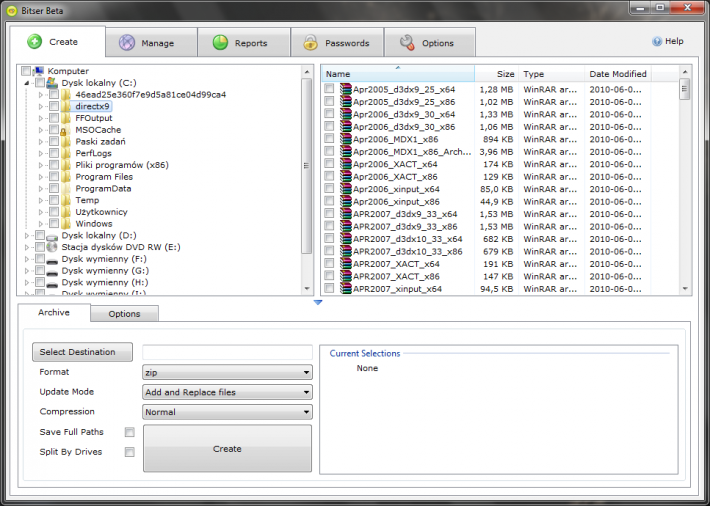Open the Compression dropdown showing Normal

[x=227, y=412]
